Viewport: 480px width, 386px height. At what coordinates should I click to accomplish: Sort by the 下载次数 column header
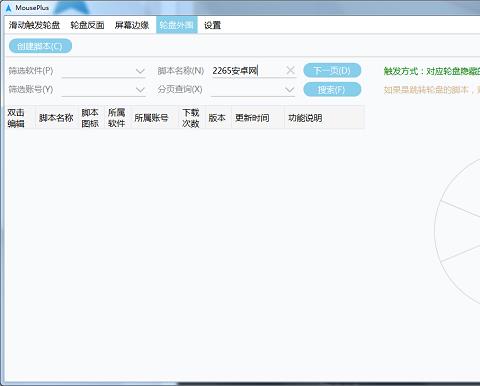pyautogui.click(x=192, y=118)
